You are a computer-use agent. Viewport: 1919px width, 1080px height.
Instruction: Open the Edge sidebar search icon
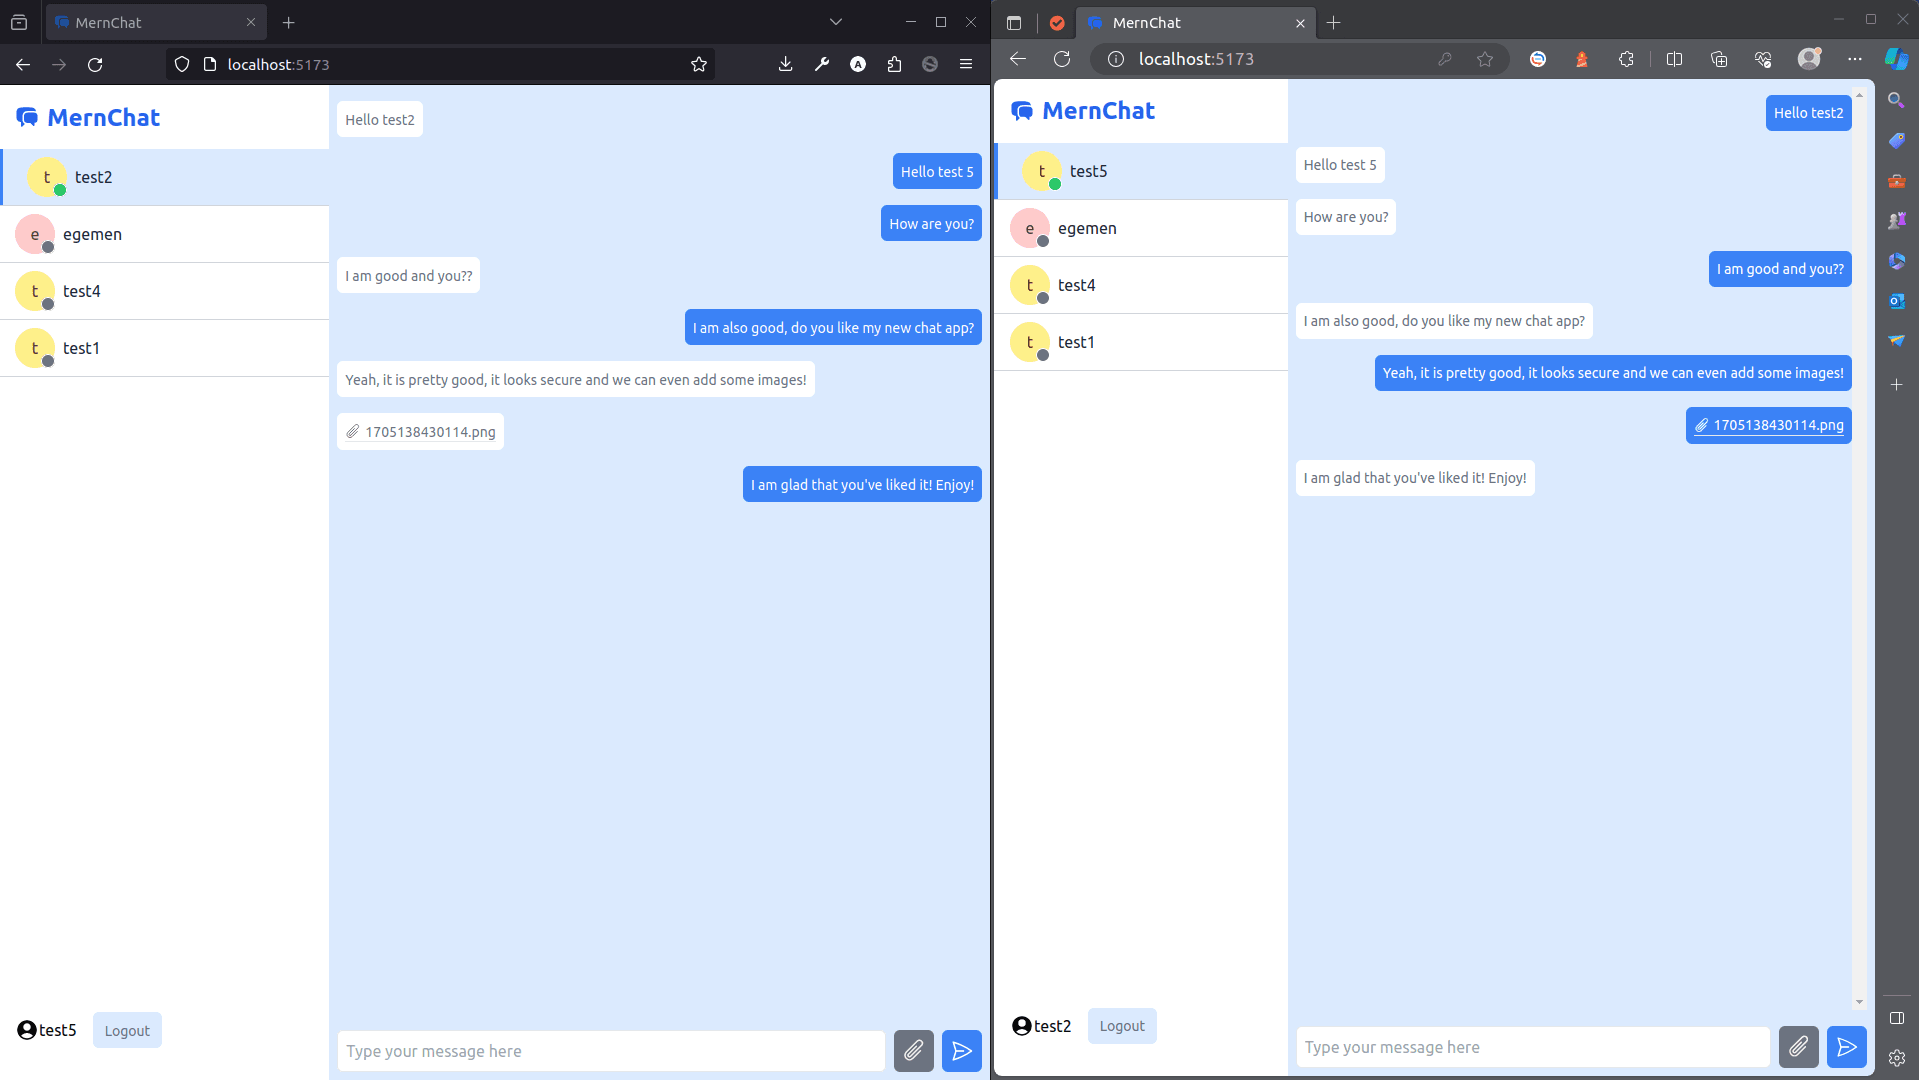pos(1896,100)
